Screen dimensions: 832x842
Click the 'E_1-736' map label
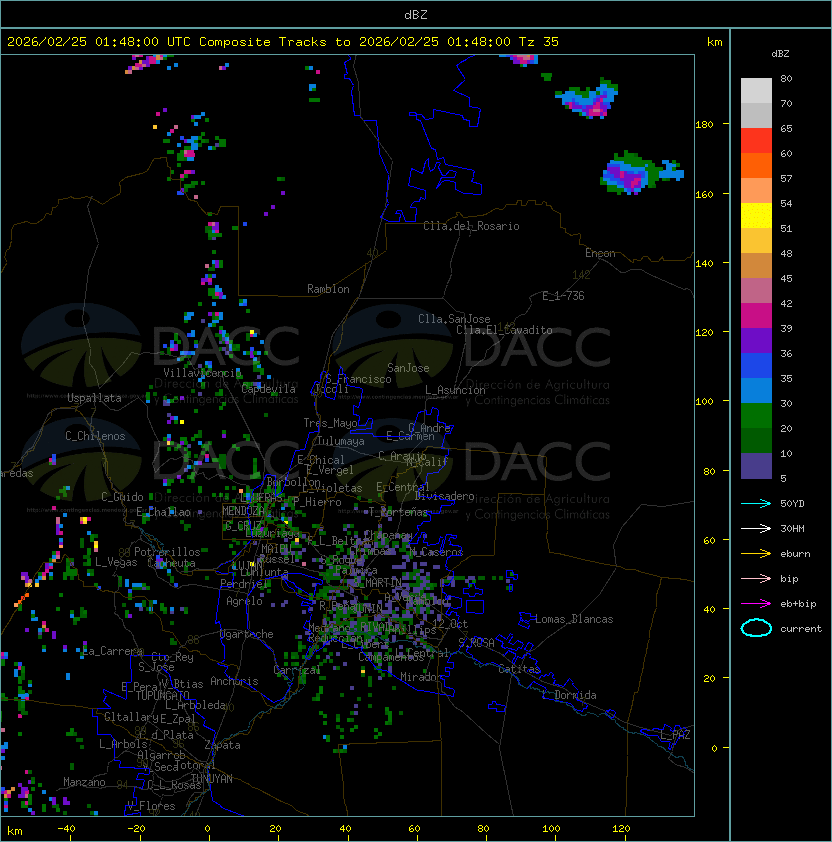click(x=563, y=296)
